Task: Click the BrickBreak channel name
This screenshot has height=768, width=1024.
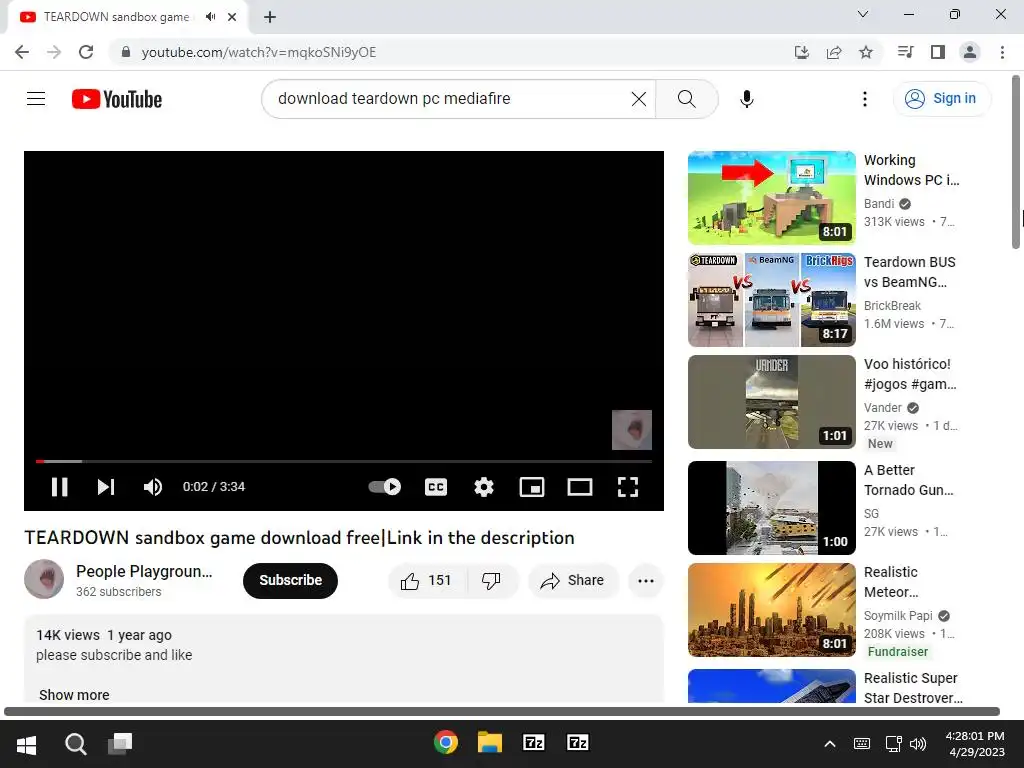Action: [892, 306]
